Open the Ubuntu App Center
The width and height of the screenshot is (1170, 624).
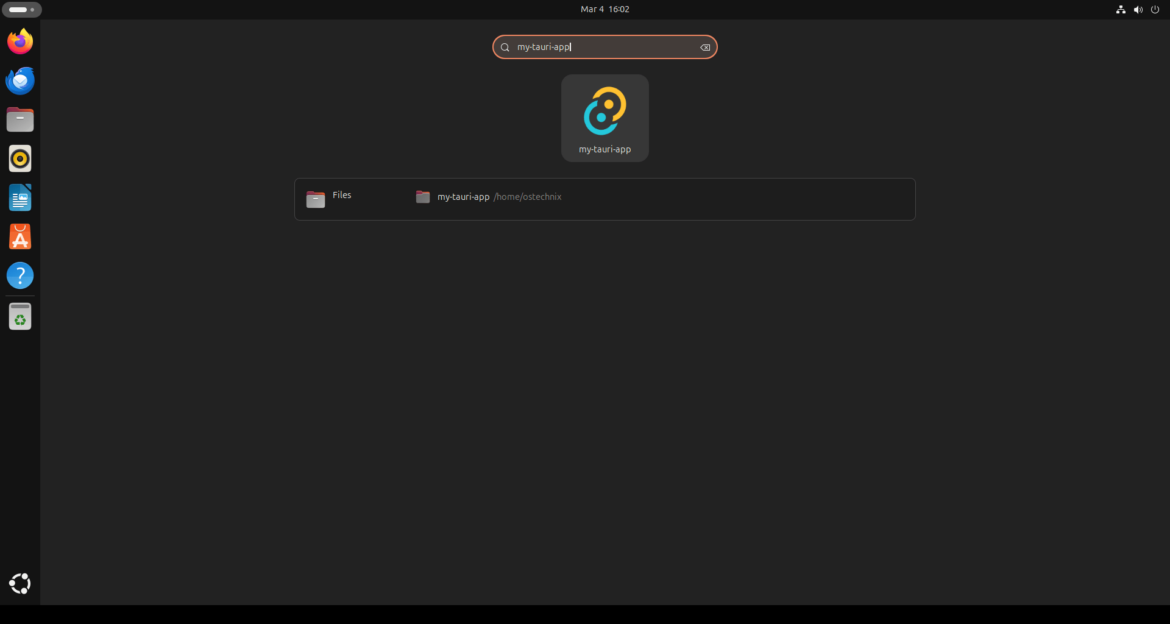(x=19, y=236)
